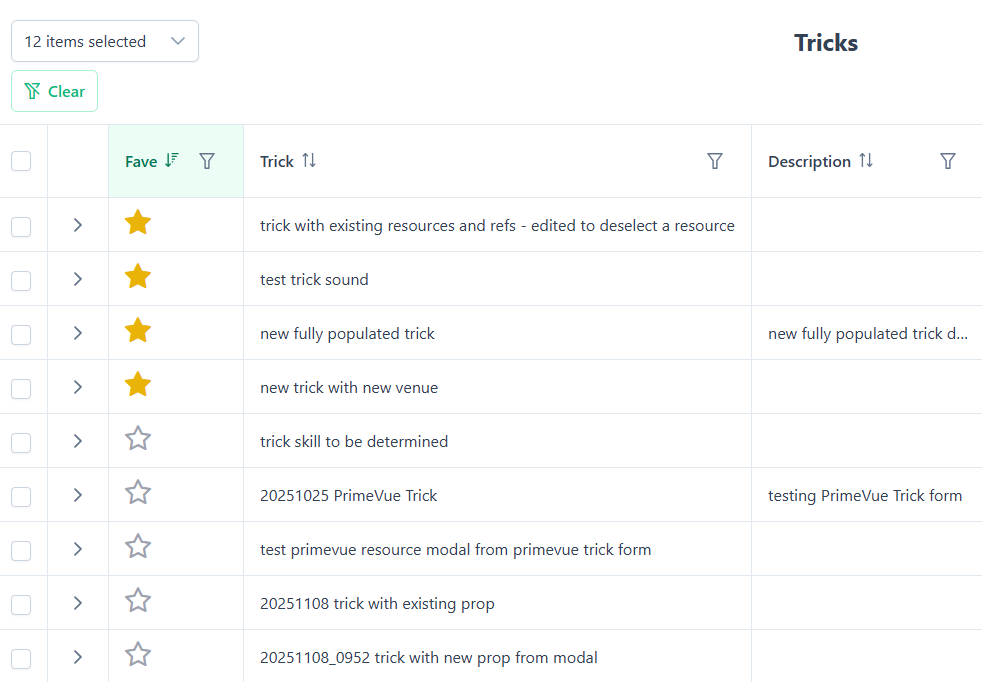The height and width of the screenshot is (682, 982).
Task: Click the Fave column header
Action: 142,162
